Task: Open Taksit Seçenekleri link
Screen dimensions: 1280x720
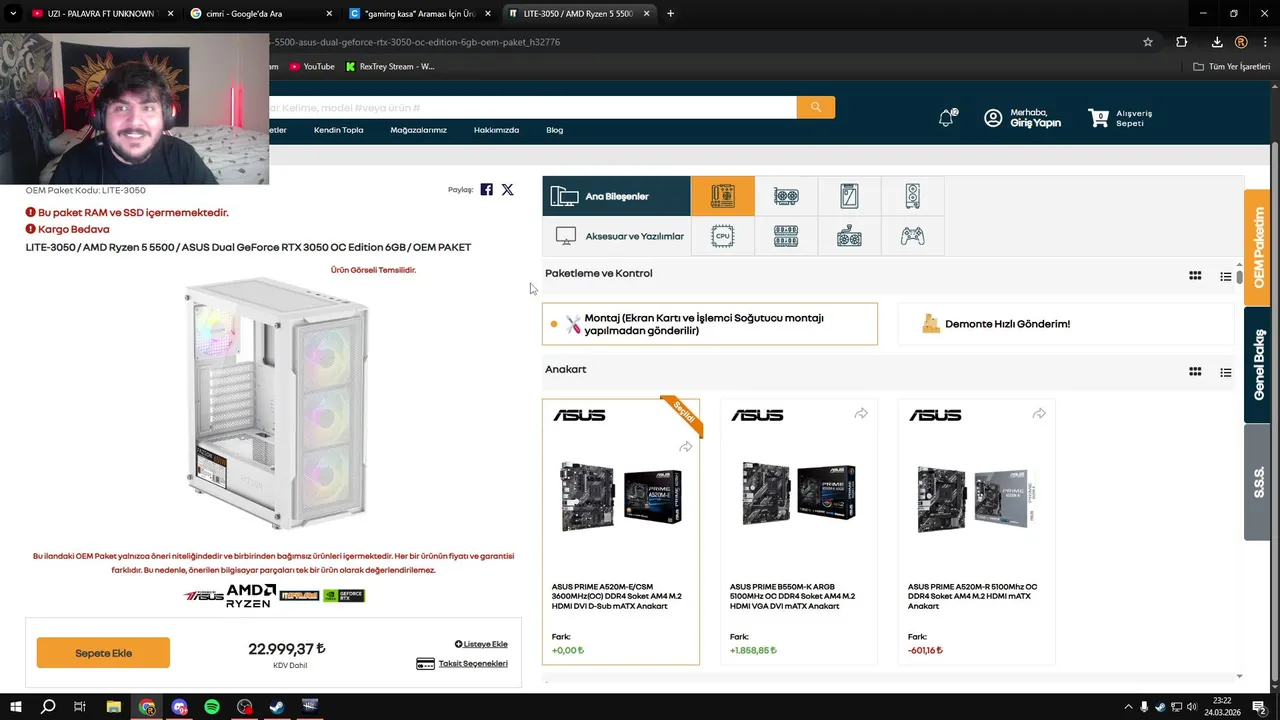Action: click(462, 663)
